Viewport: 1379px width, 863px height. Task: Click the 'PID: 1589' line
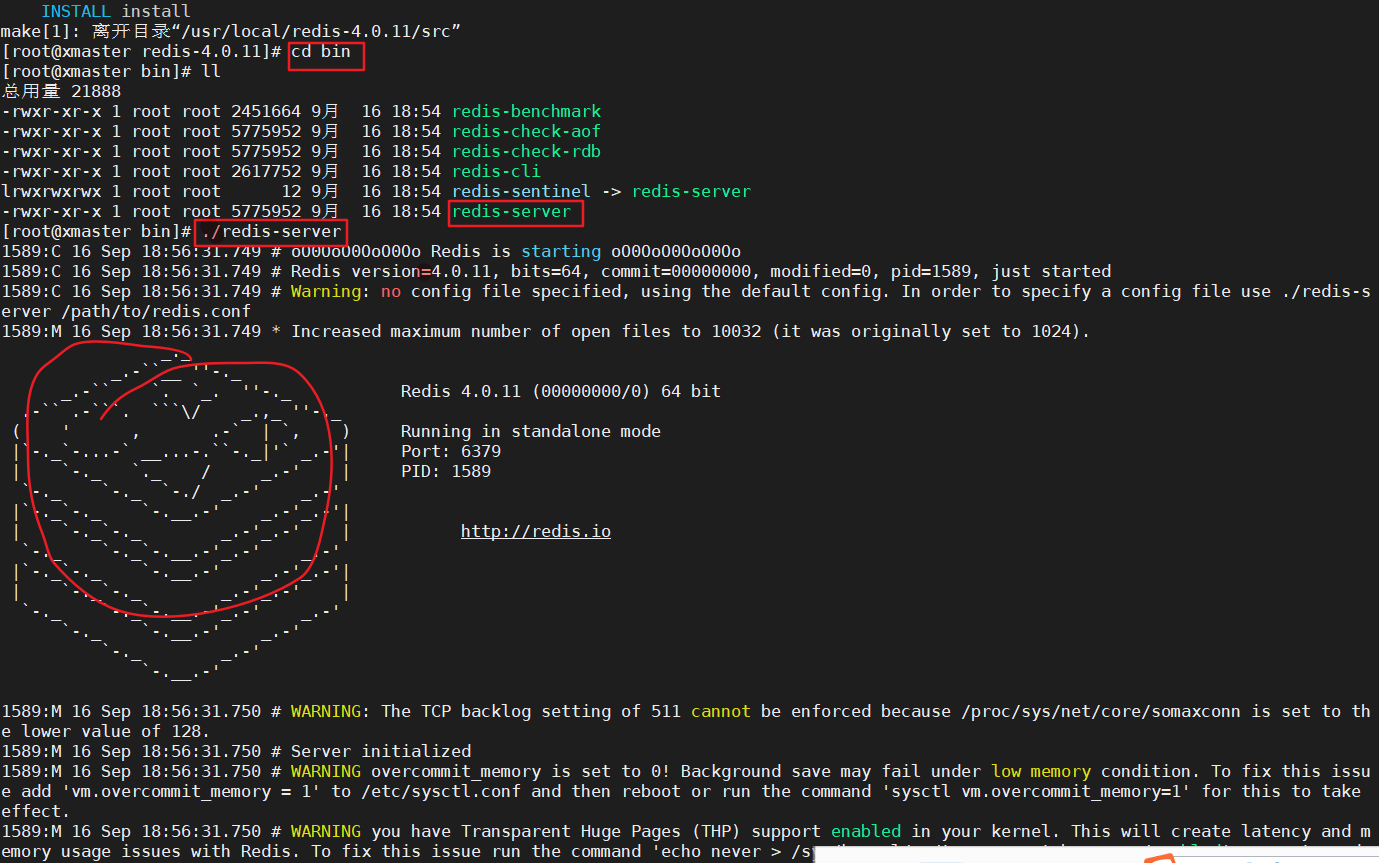pyautogui.click(x=446, y=471)
